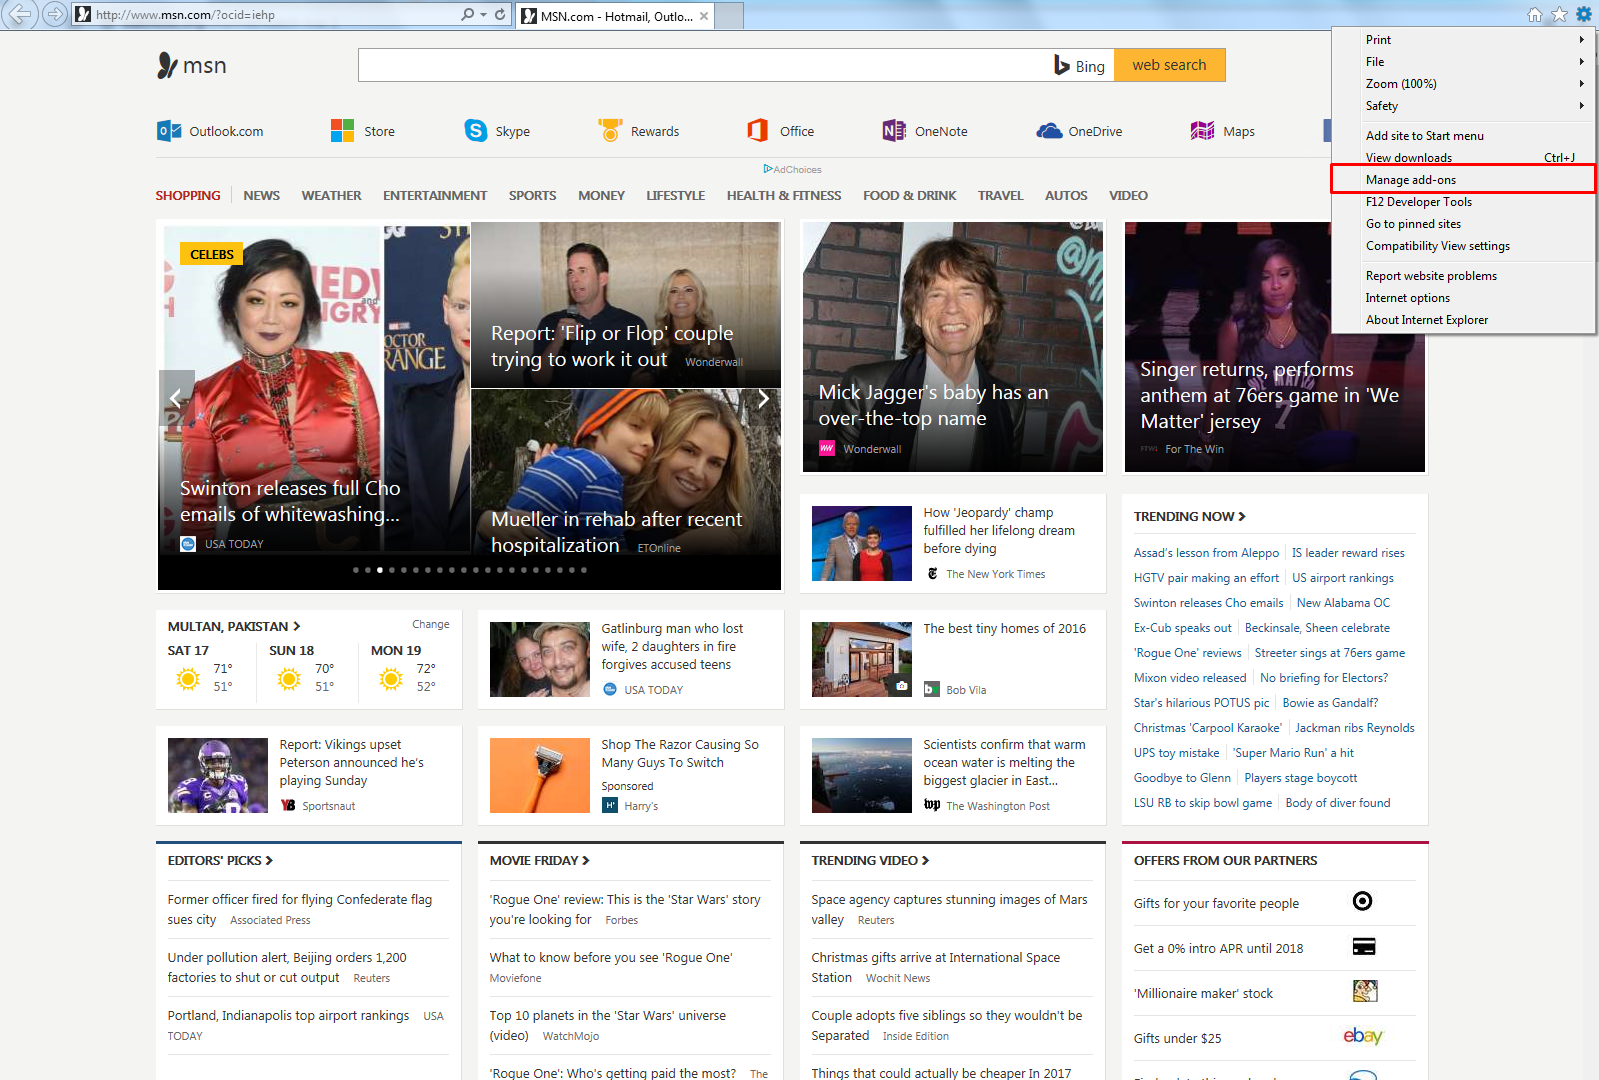Open the best tiny homes of 2016 story
Viewport: 1599px width, 1080px height.
coord(1005,628)
